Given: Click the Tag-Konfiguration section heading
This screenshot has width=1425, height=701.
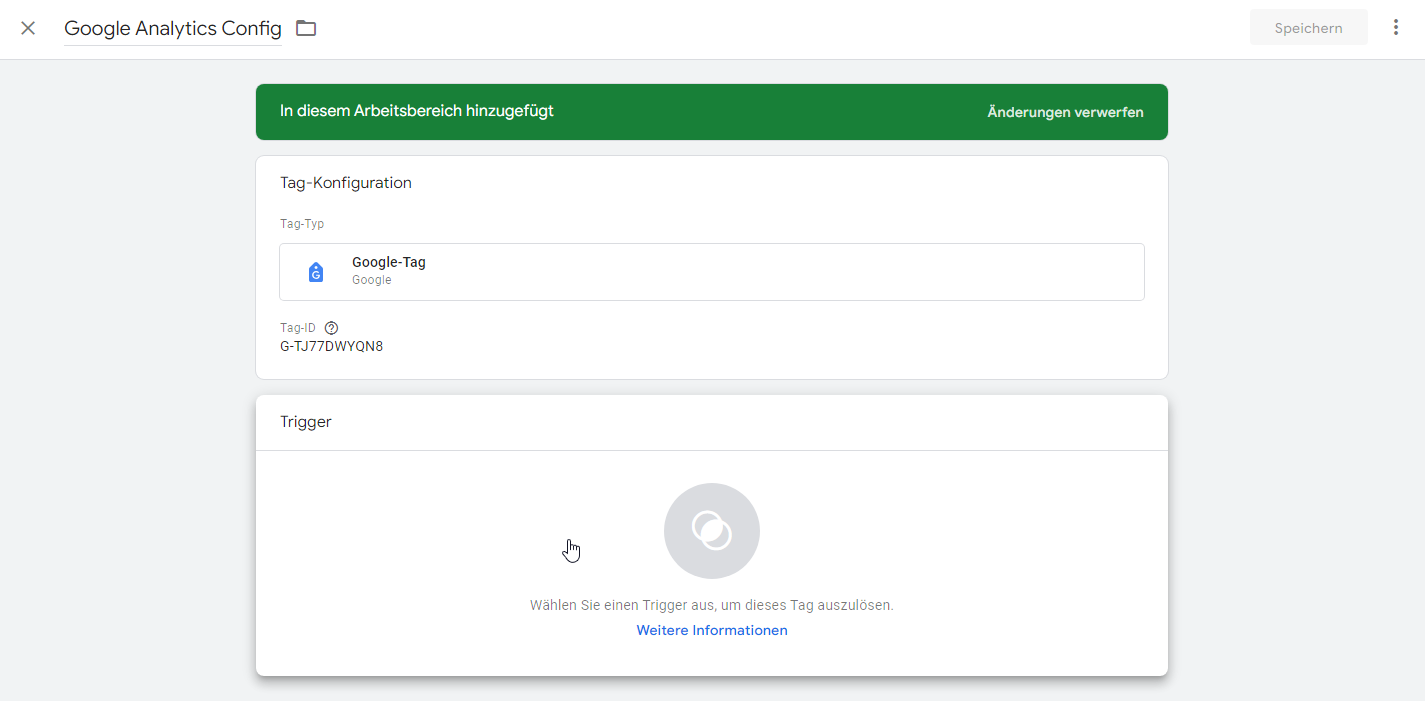Looking at the screenshot, I should [346, 183].
